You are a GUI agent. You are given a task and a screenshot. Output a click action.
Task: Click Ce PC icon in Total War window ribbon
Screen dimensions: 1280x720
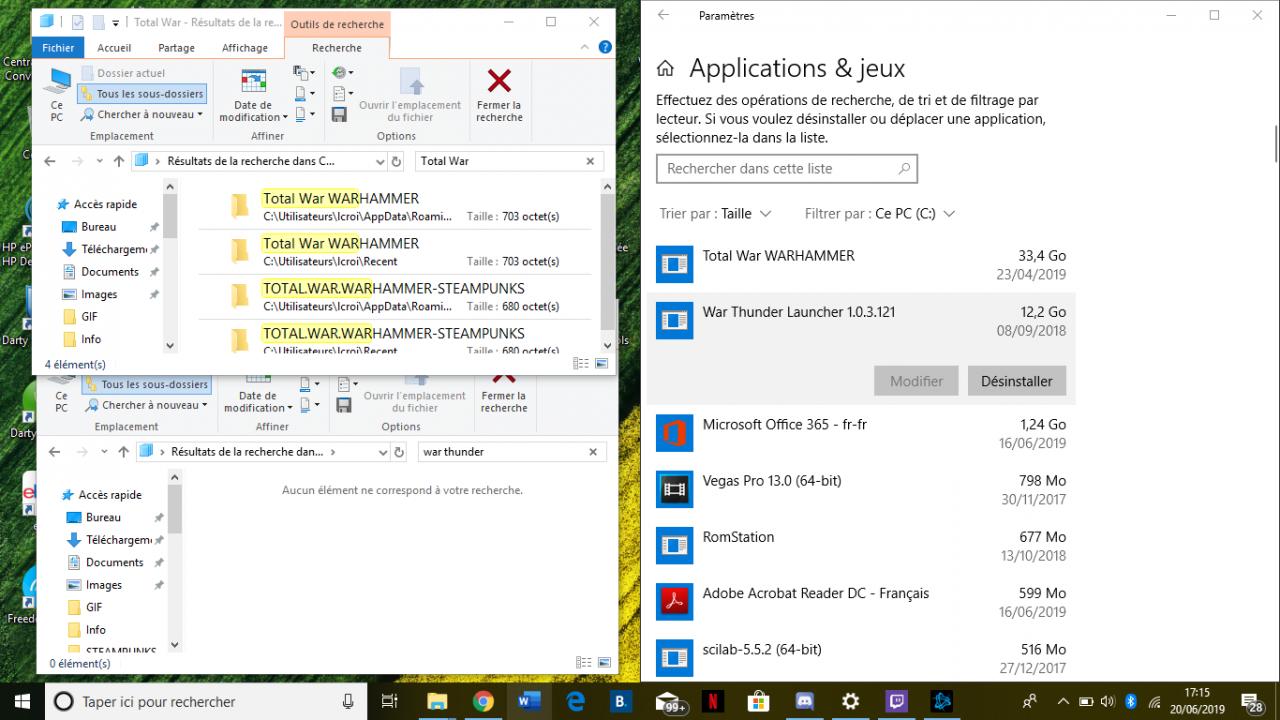pyautogui.click(x=57, y=95)
